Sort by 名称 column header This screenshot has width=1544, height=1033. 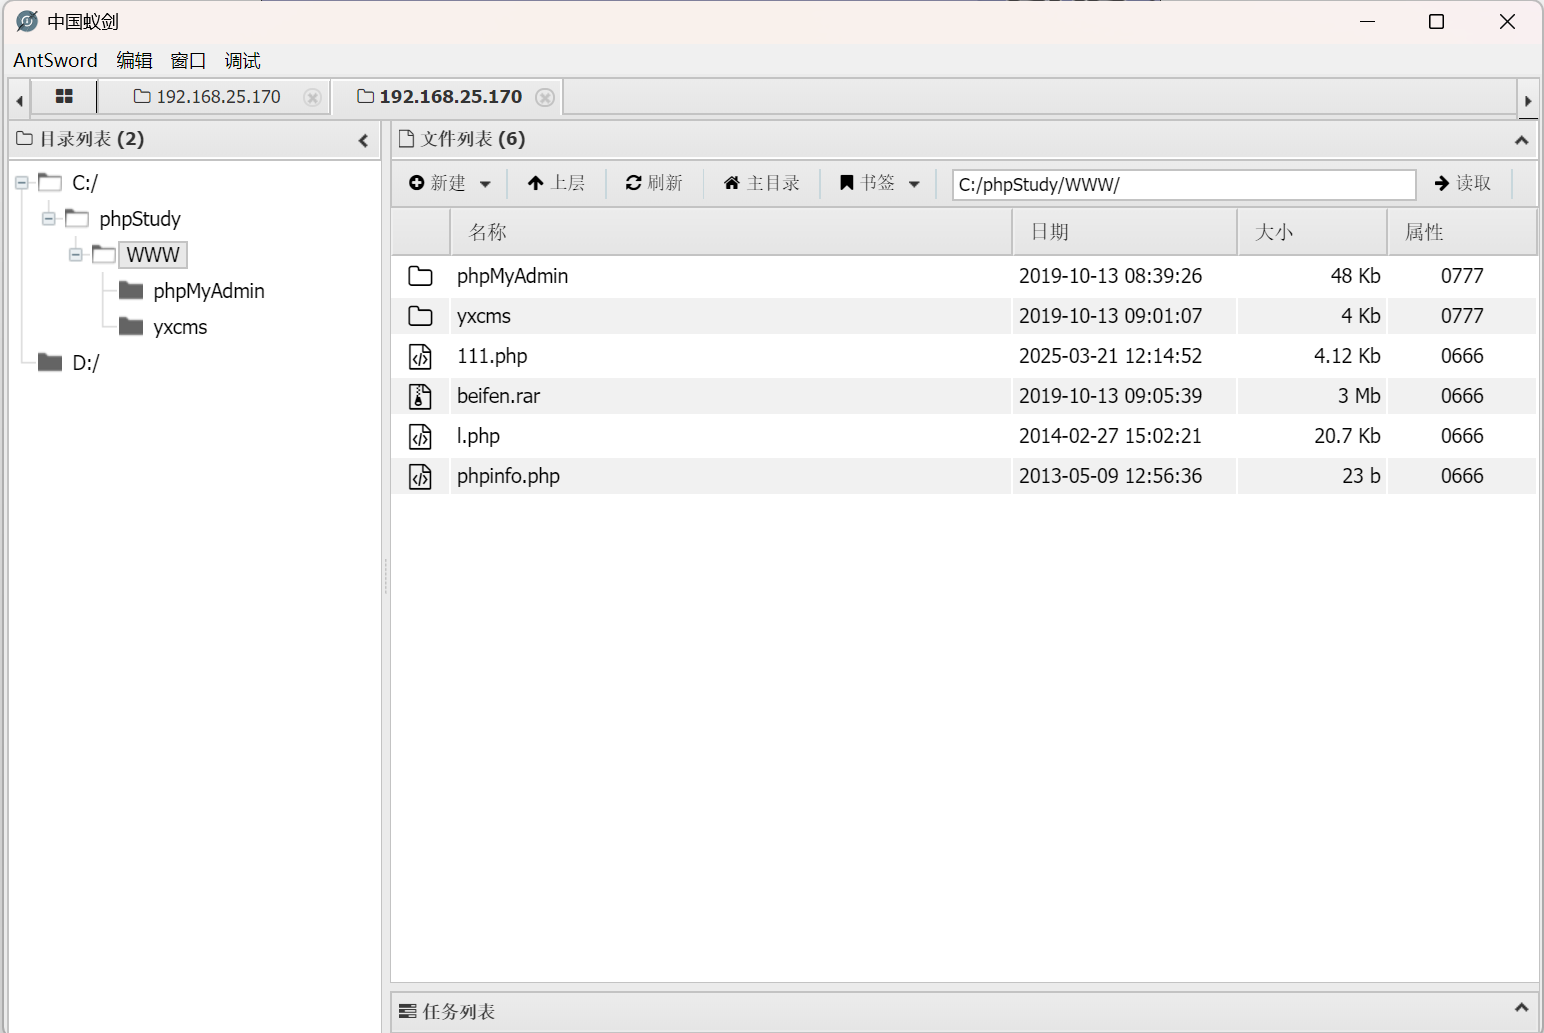click(731, 232)
